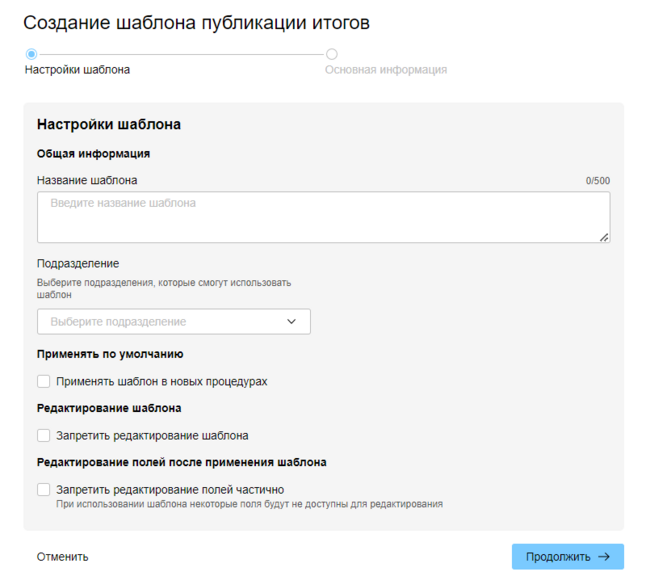This screenshot has width=650, height=576.
Task: Expand the dropdown using its chevron arrow
Action: [292, 322]
